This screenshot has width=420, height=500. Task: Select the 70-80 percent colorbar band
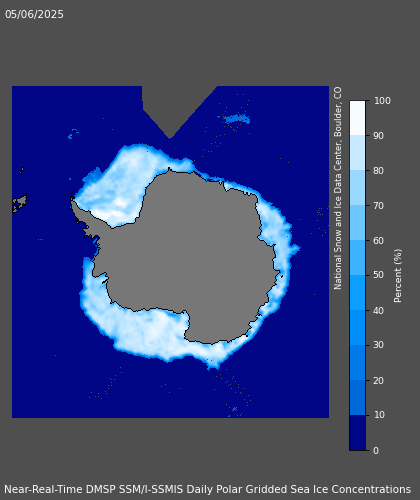[357, 188]
